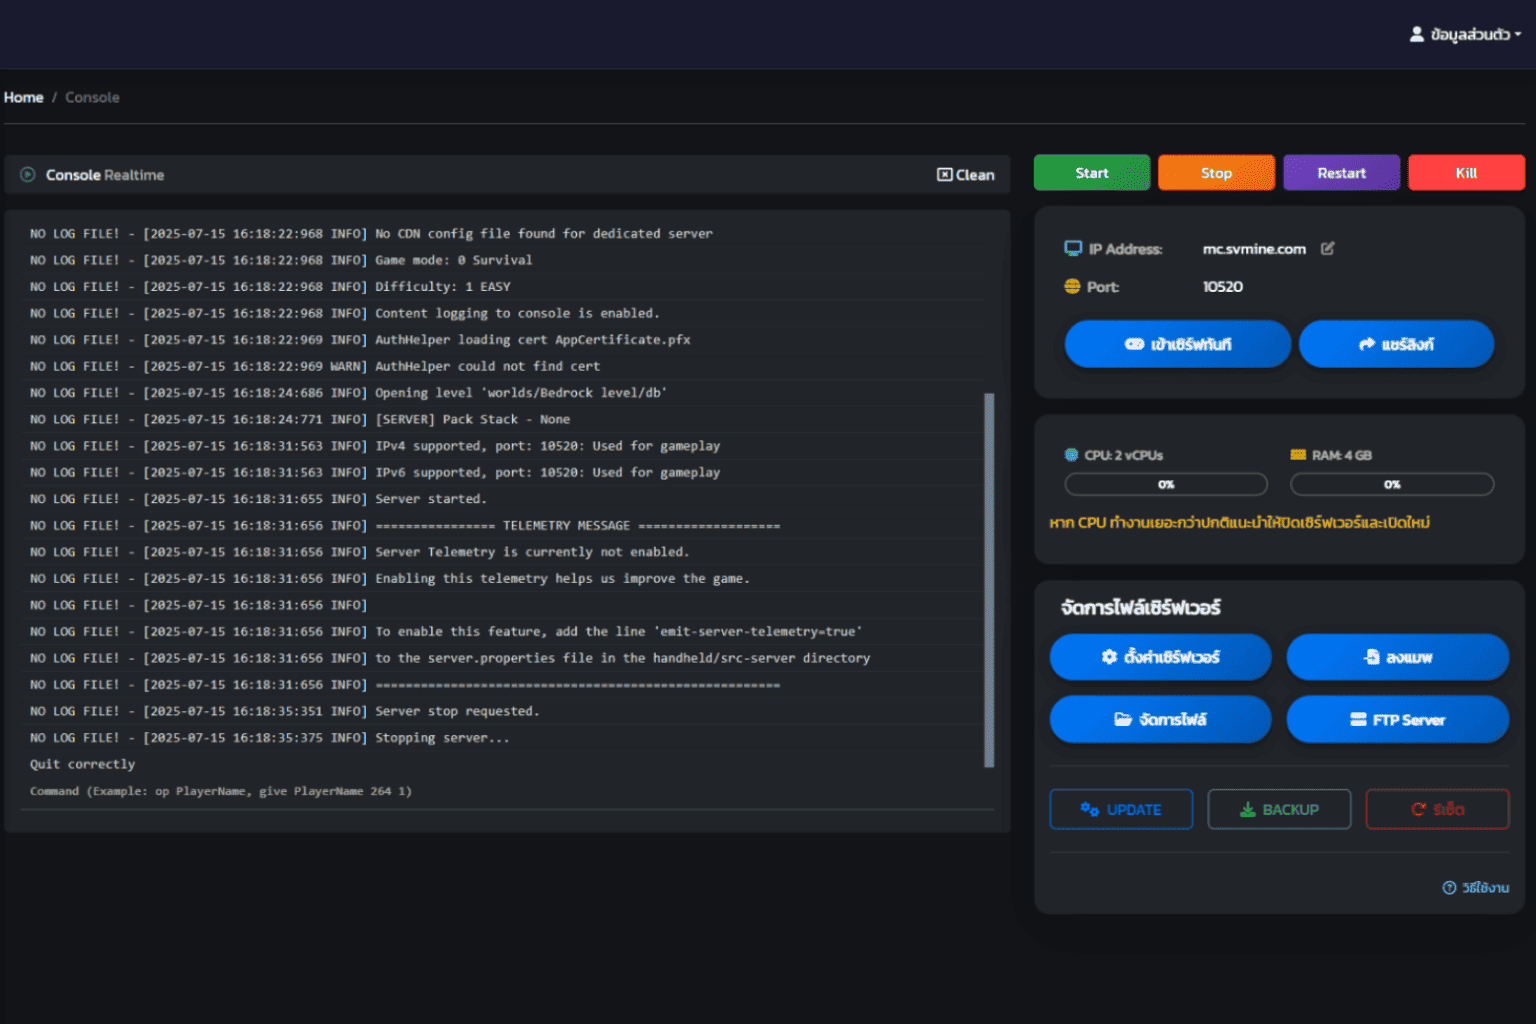The image size is (1536, 1024).
Task: Click the edit icon beside mc.svmine.com
Action: pyautogui.click(x=1327, y=249)
